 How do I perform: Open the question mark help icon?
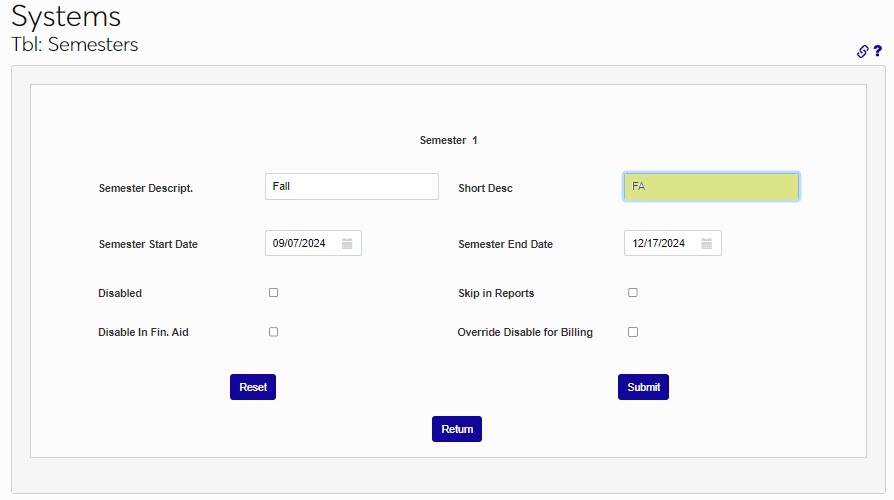point(878,51)
